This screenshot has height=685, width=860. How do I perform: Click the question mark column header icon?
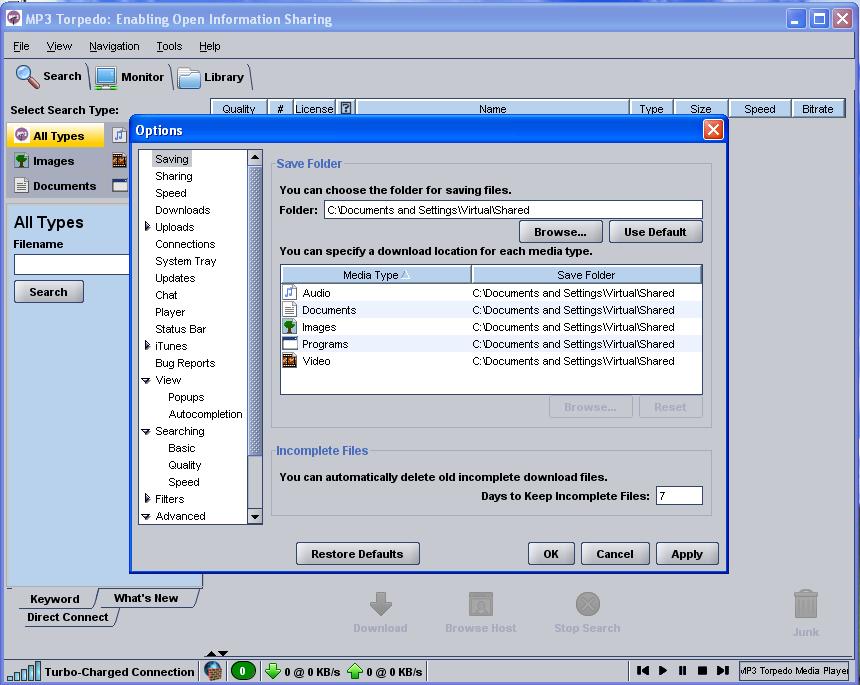pyautogui.click(x=346, y=108)
